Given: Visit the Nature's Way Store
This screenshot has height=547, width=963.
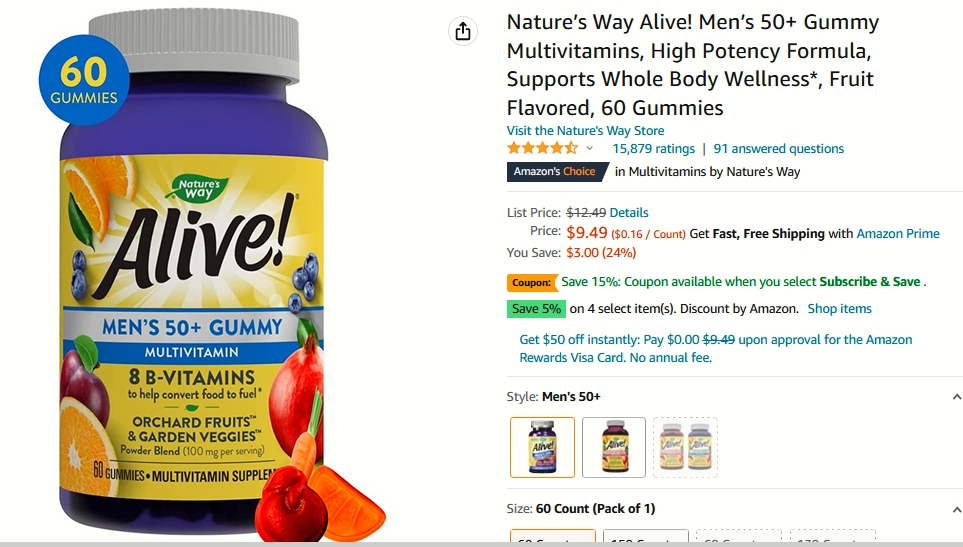Looking at the screenshot, I should (585, 131).
